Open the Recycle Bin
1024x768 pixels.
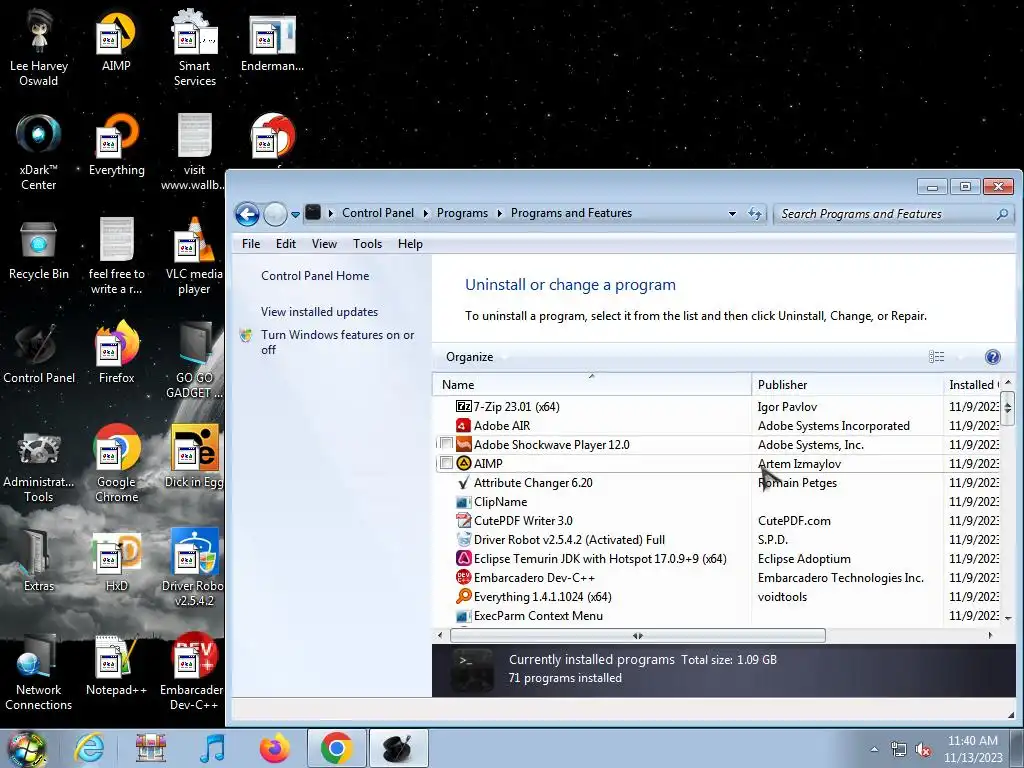tap(39, 249)
